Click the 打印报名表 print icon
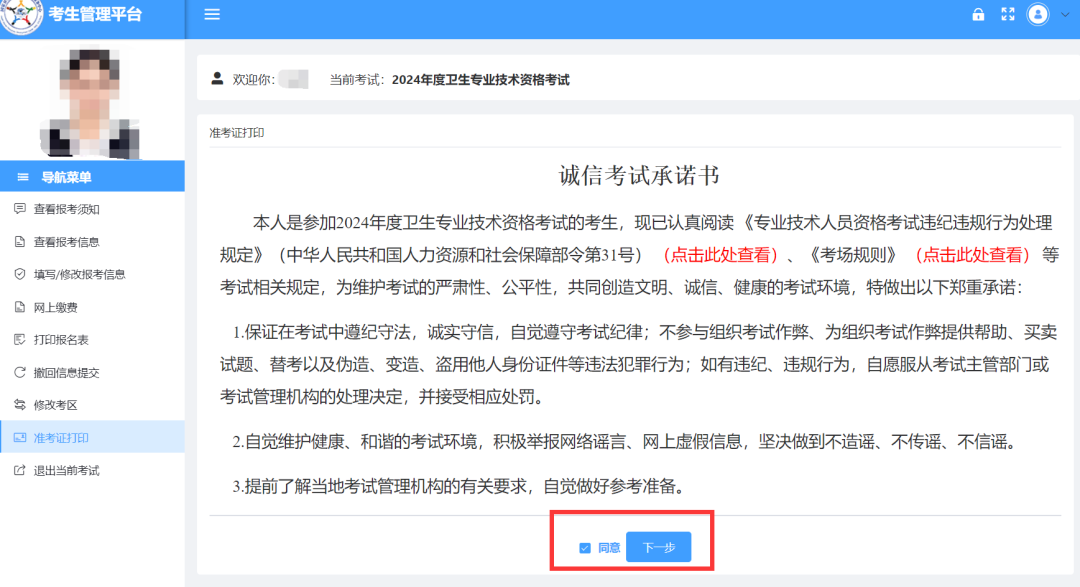 tap(22, 337)
